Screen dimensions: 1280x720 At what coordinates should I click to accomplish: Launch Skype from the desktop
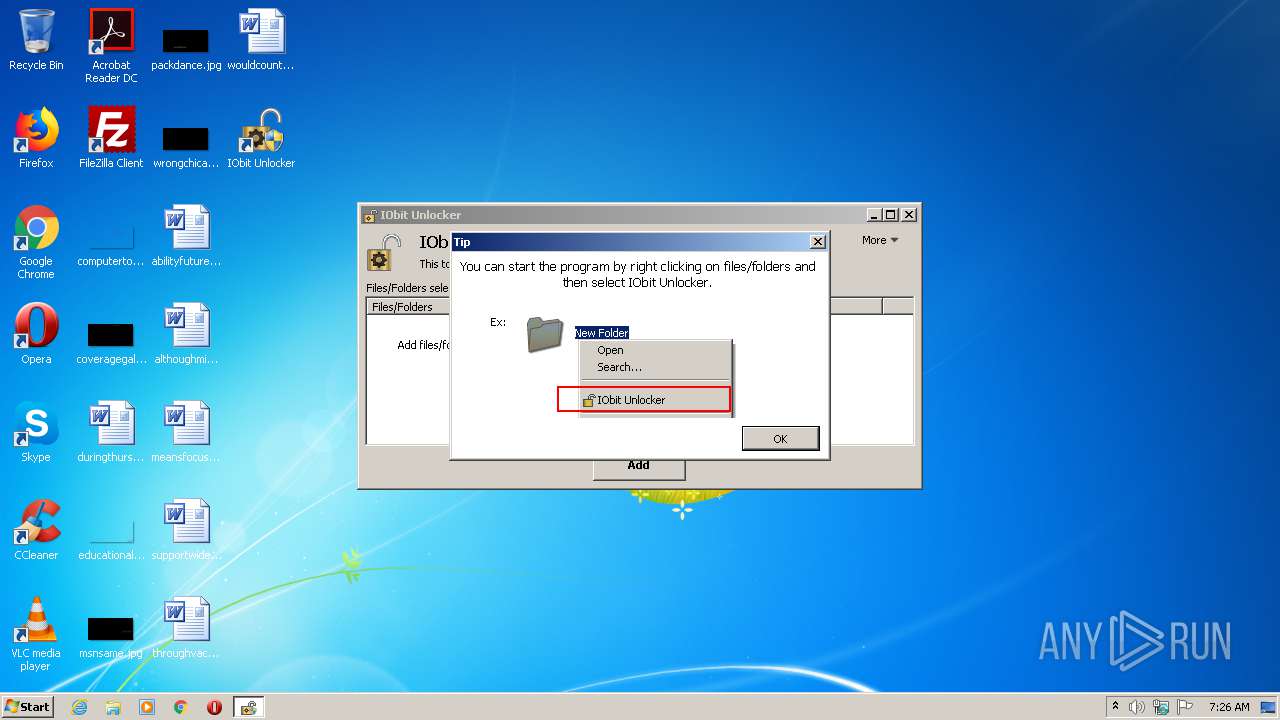36,432
